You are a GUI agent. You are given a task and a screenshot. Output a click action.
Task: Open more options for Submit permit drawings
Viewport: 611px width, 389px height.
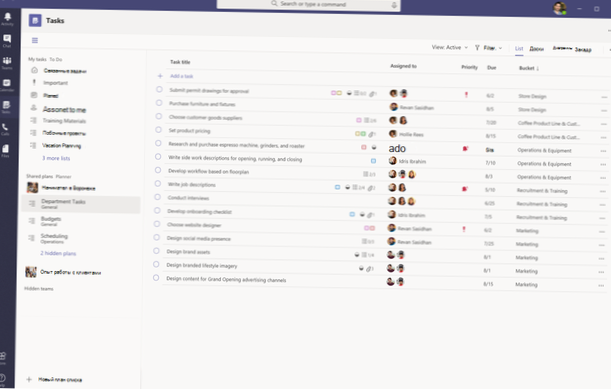pos(604,97)
